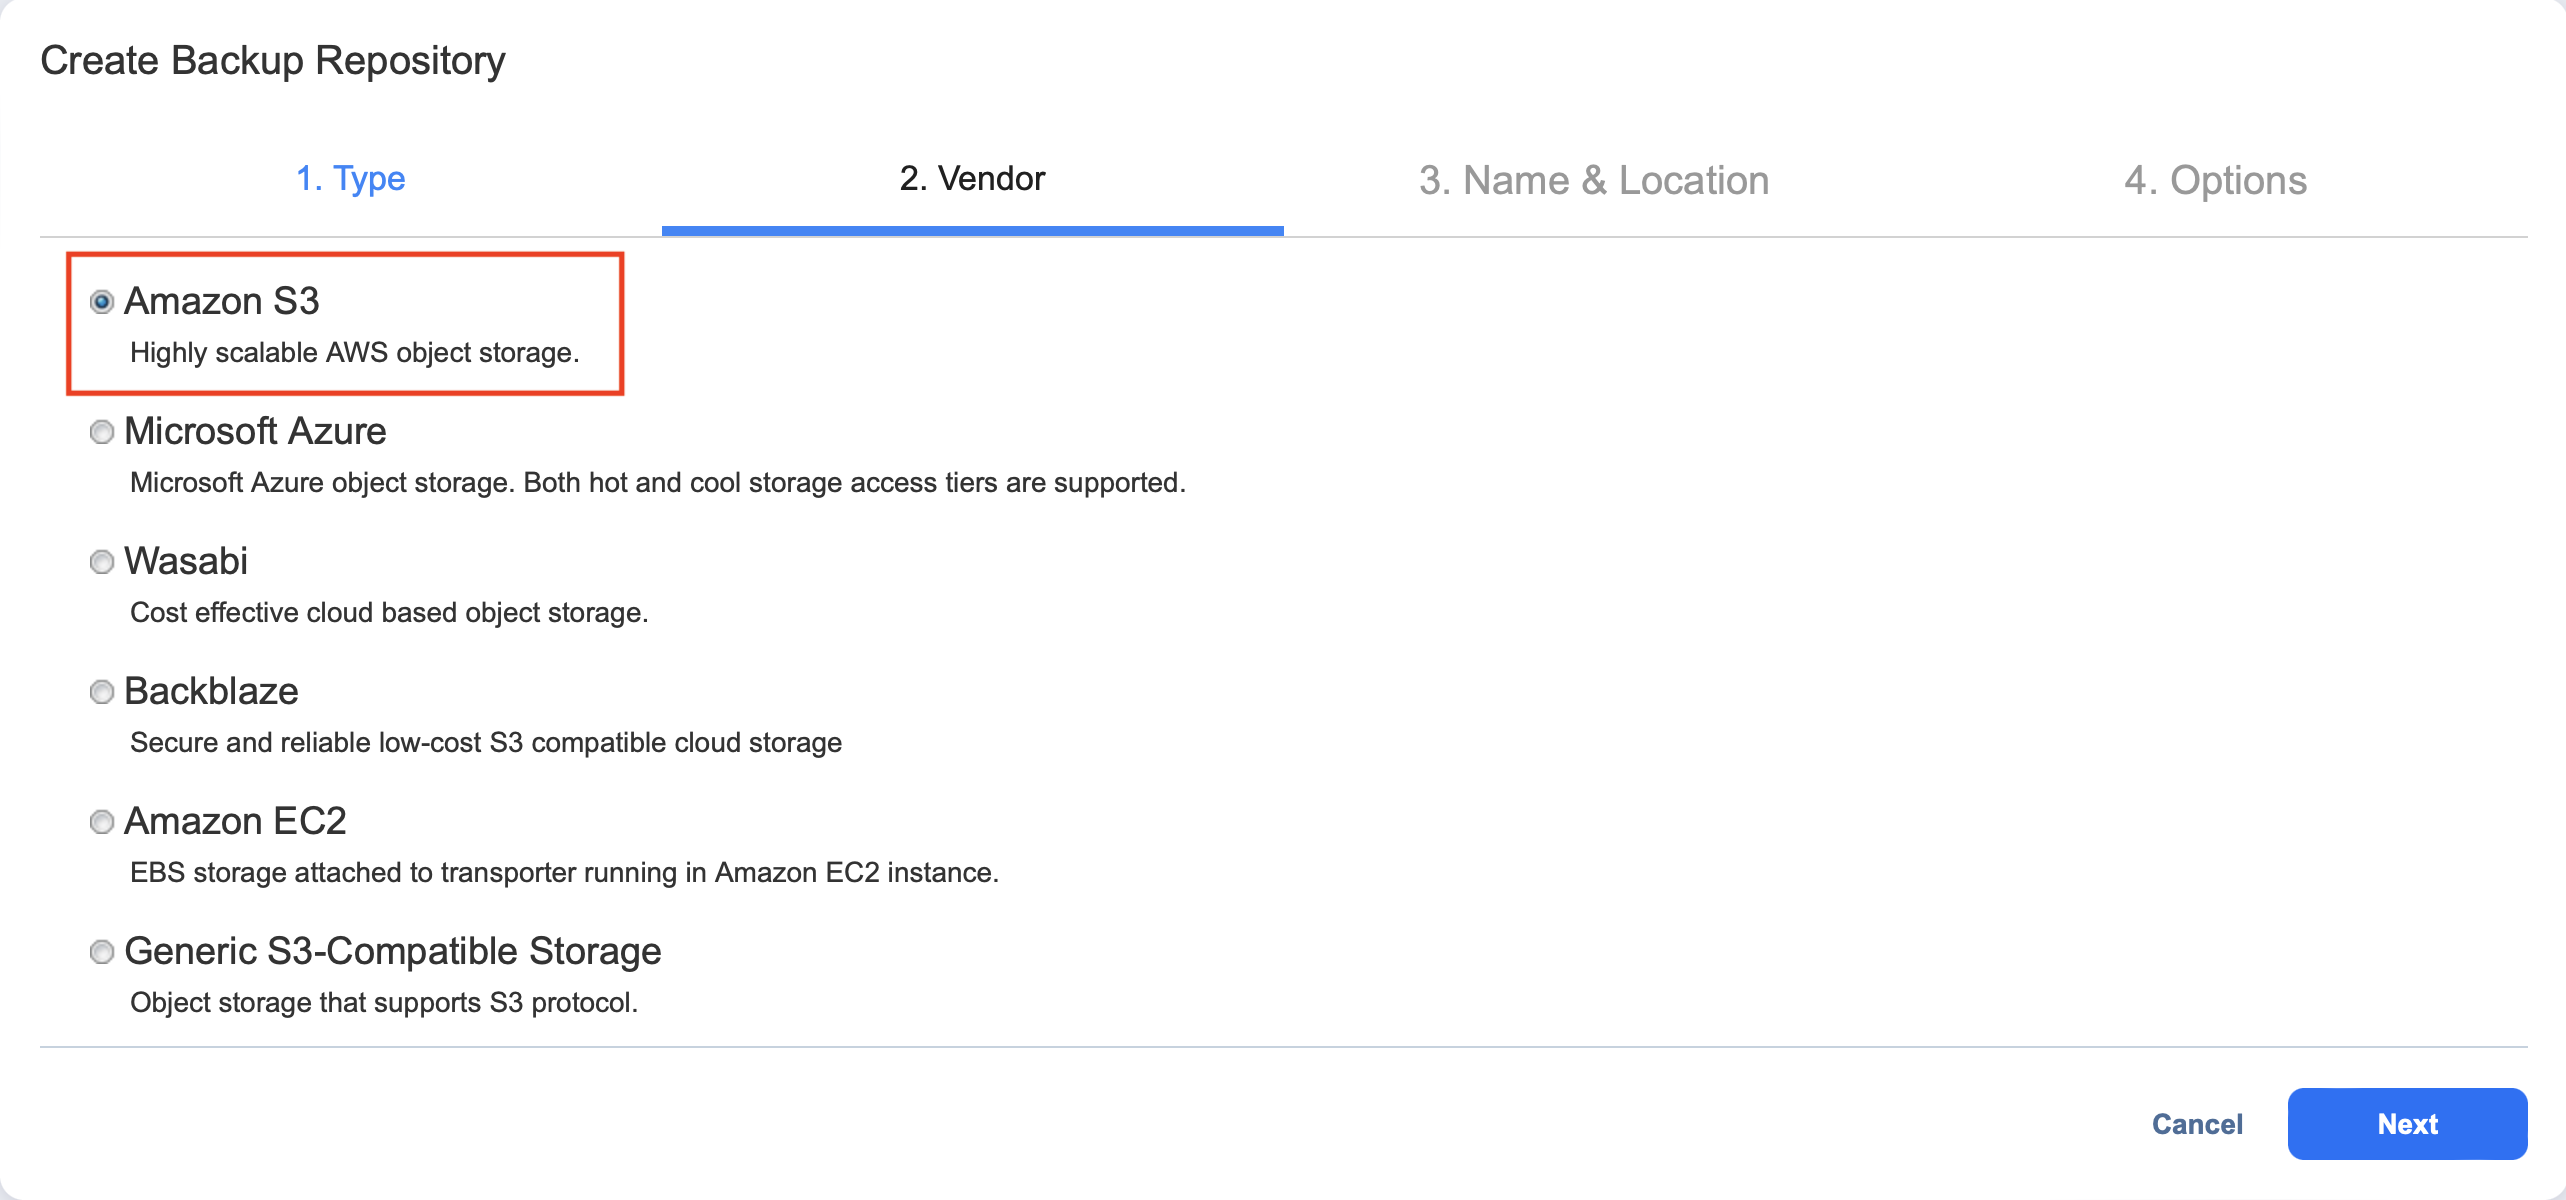Choose the Amazon EC2 radio button

[x=102, y=822]
